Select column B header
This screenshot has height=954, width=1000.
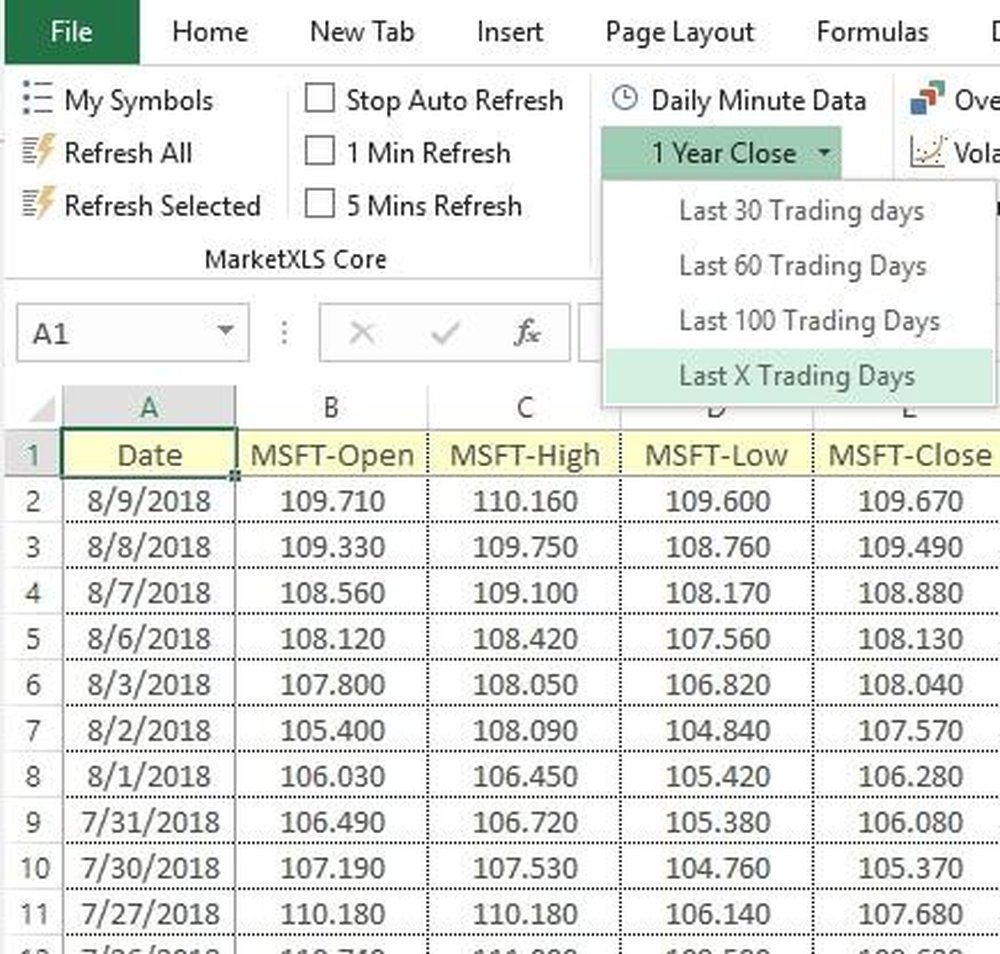(x=332, y=407)
